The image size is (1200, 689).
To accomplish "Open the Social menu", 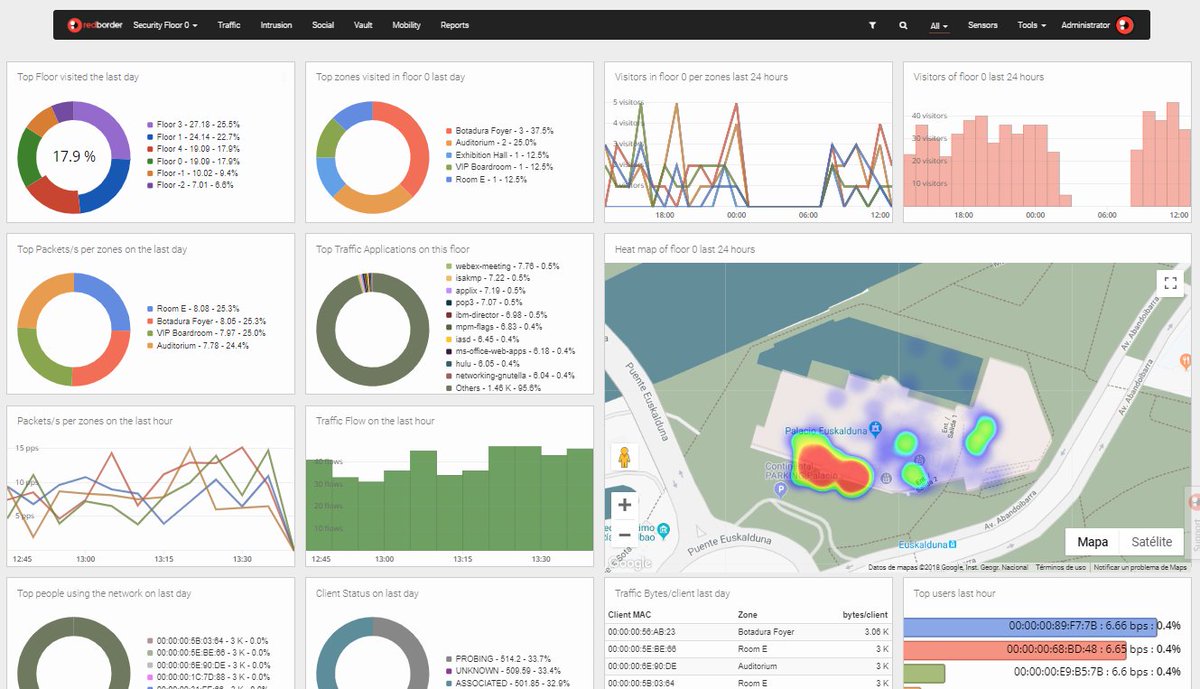I will coord(323,25).
